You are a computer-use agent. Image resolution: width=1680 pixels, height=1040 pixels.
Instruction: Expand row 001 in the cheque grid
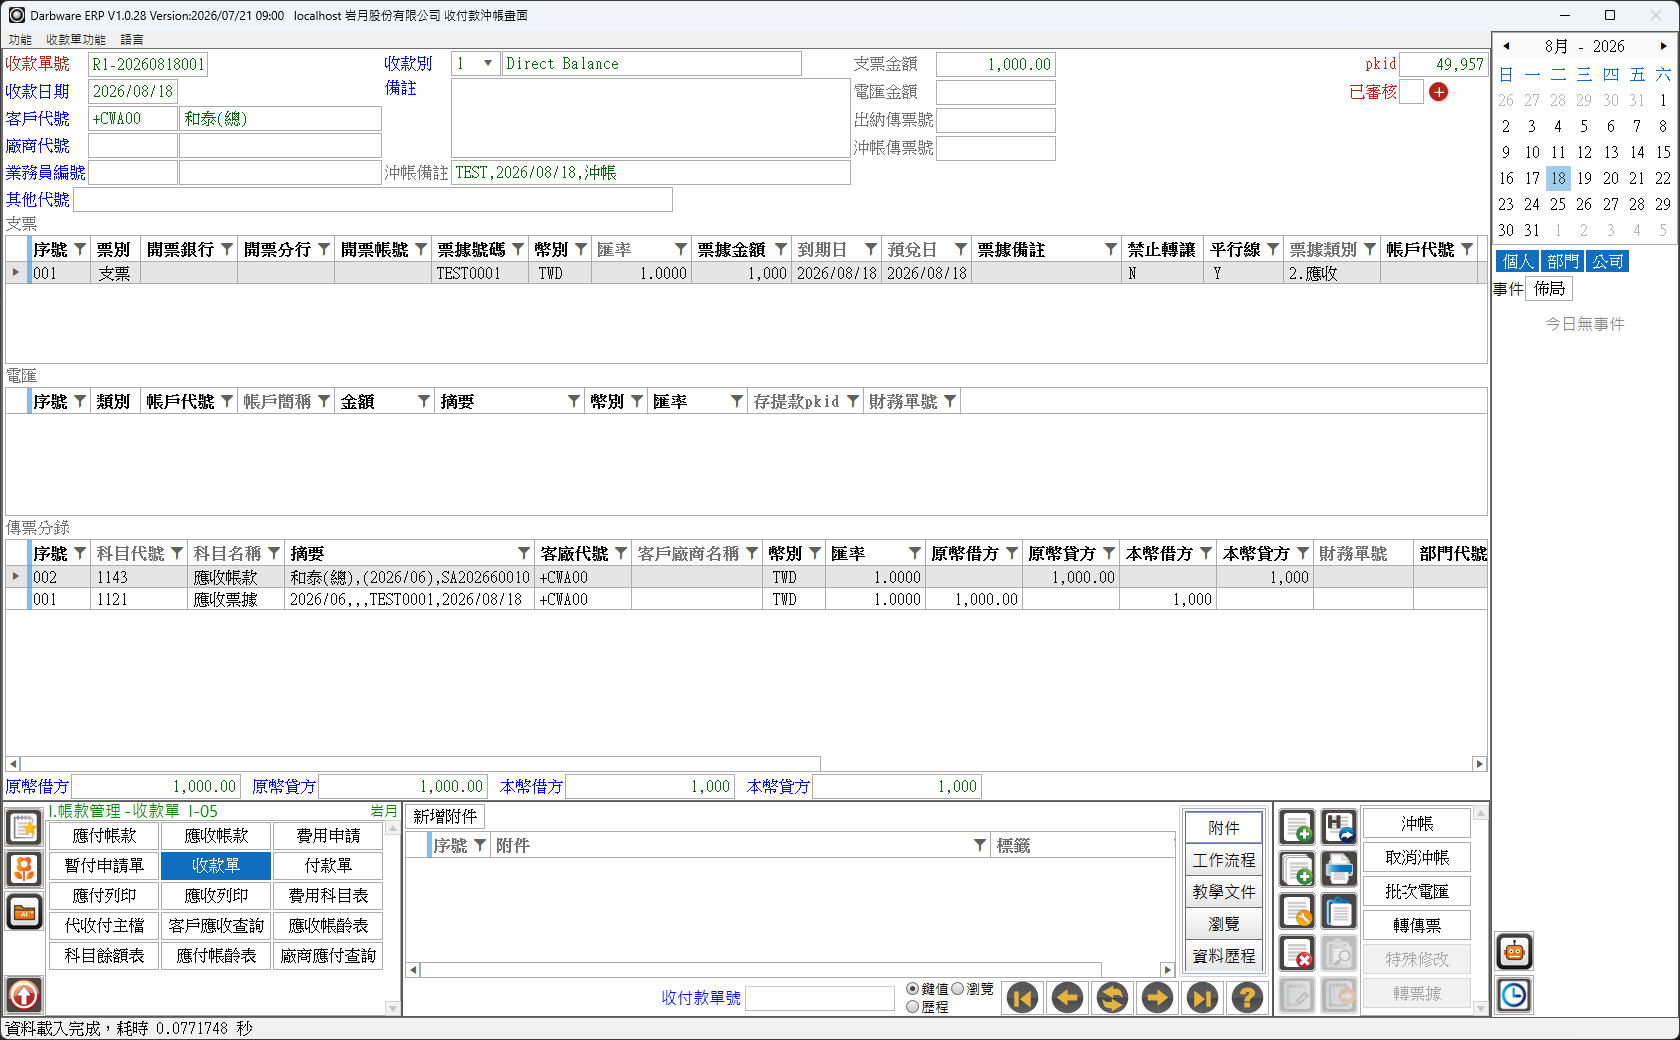(16, 272)
